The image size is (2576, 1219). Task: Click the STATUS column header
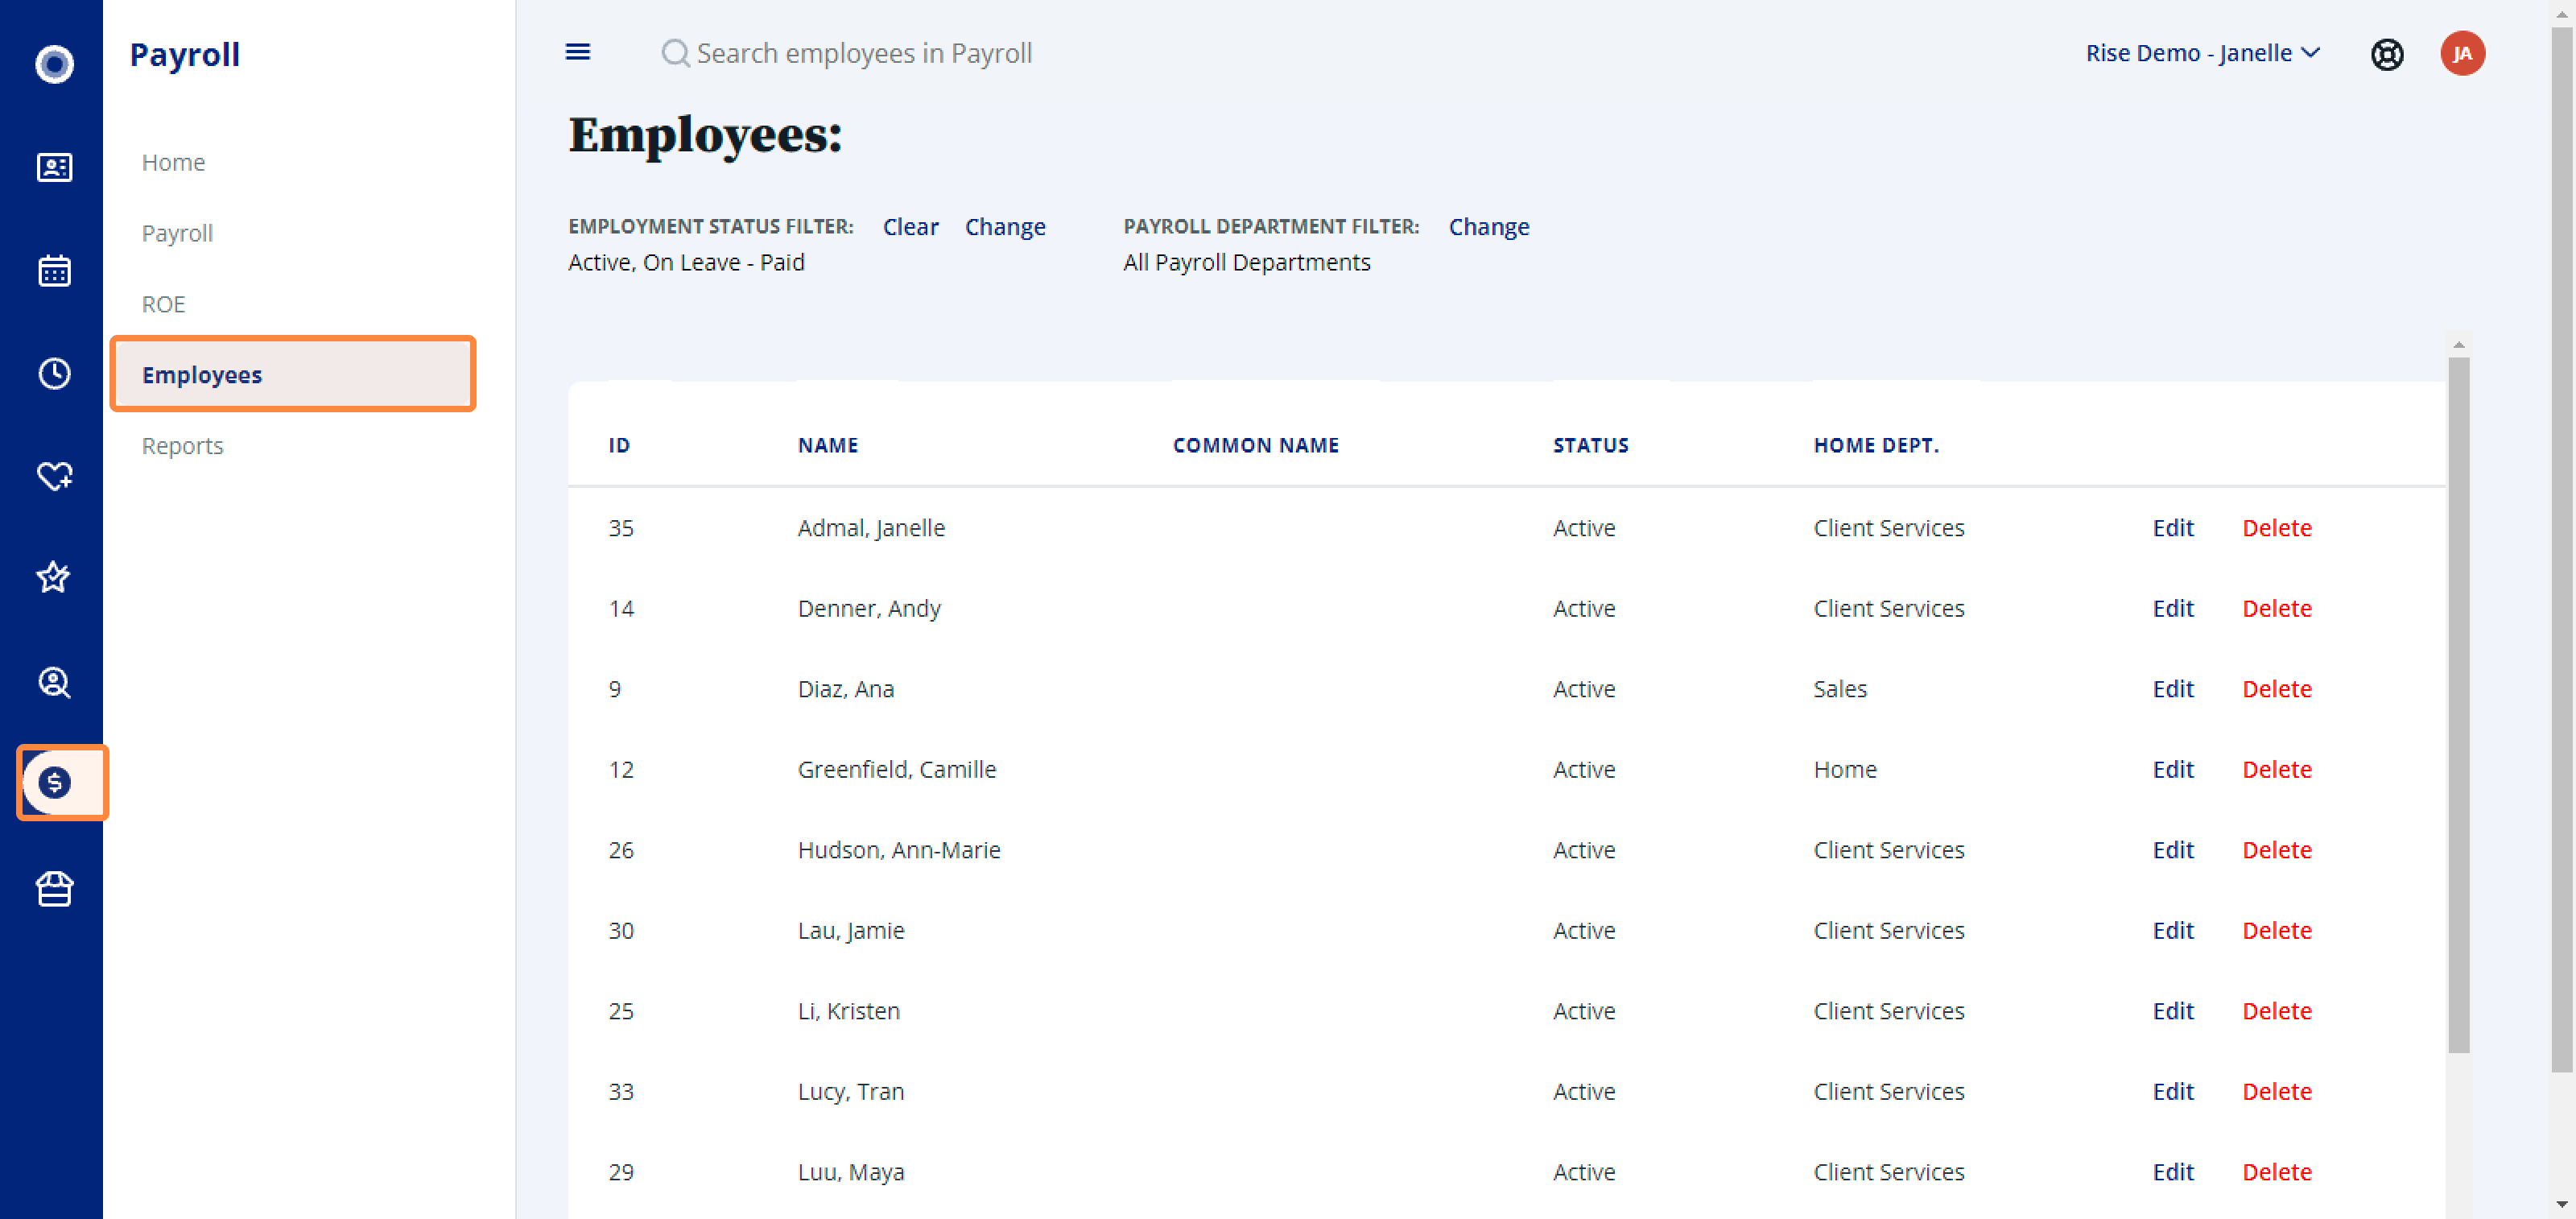point(1590,445)
